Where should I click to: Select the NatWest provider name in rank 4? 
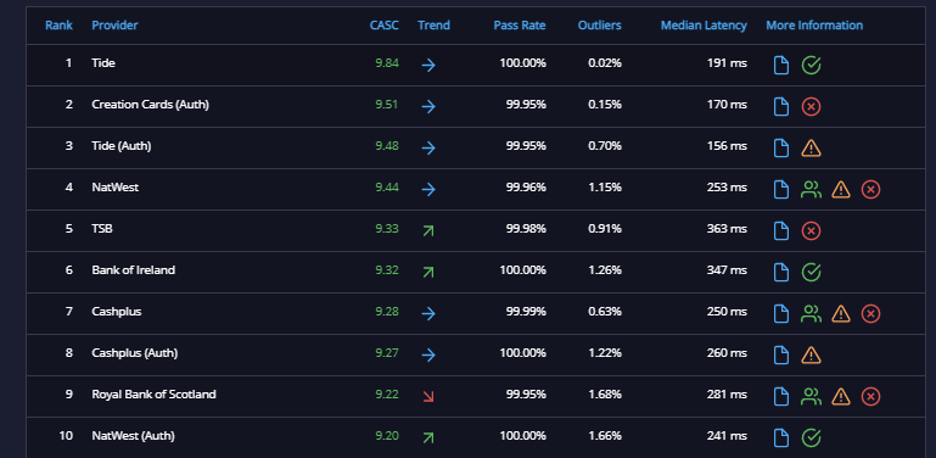tap(115, 187)
